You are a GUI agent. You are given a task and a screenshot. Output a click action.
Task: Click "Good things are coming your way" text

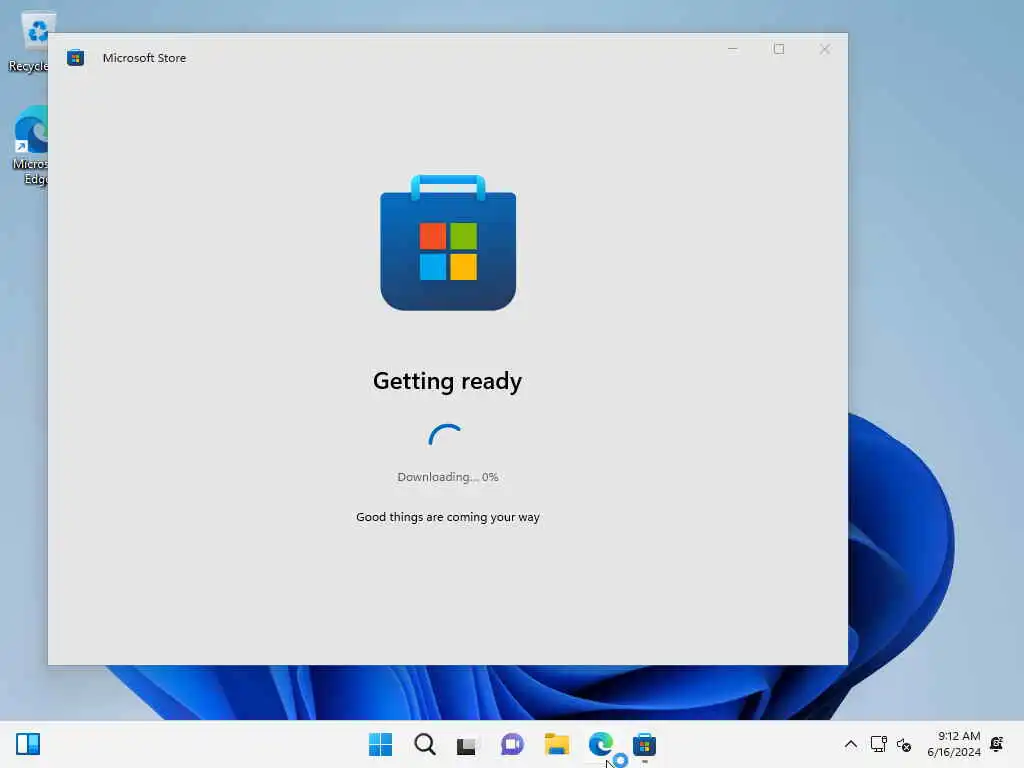tap(448, 517)
